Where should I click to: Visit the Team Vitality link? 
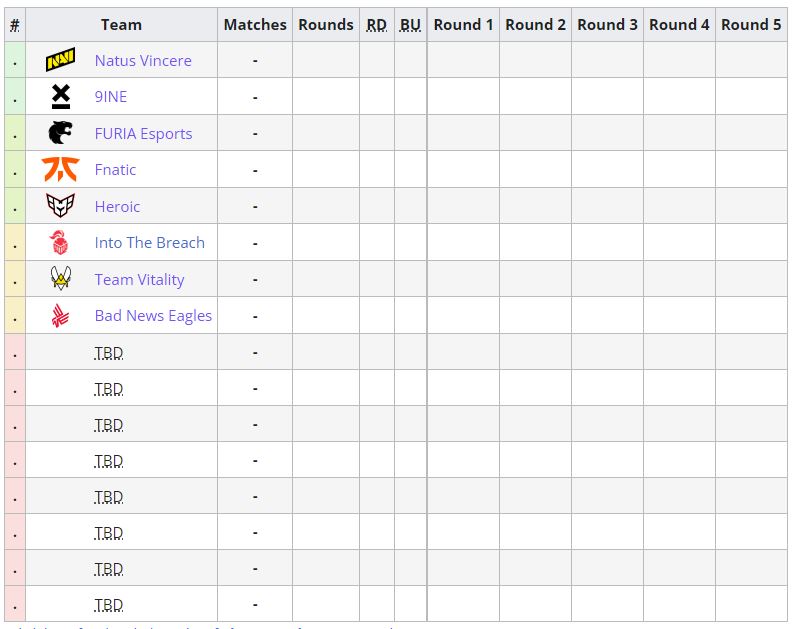[x=139, y=280]
